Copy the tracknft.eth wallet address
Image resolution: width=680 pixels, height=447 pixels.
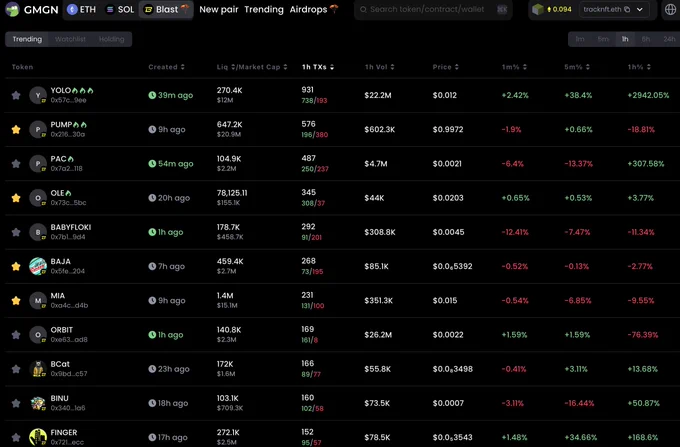point(627,9)
